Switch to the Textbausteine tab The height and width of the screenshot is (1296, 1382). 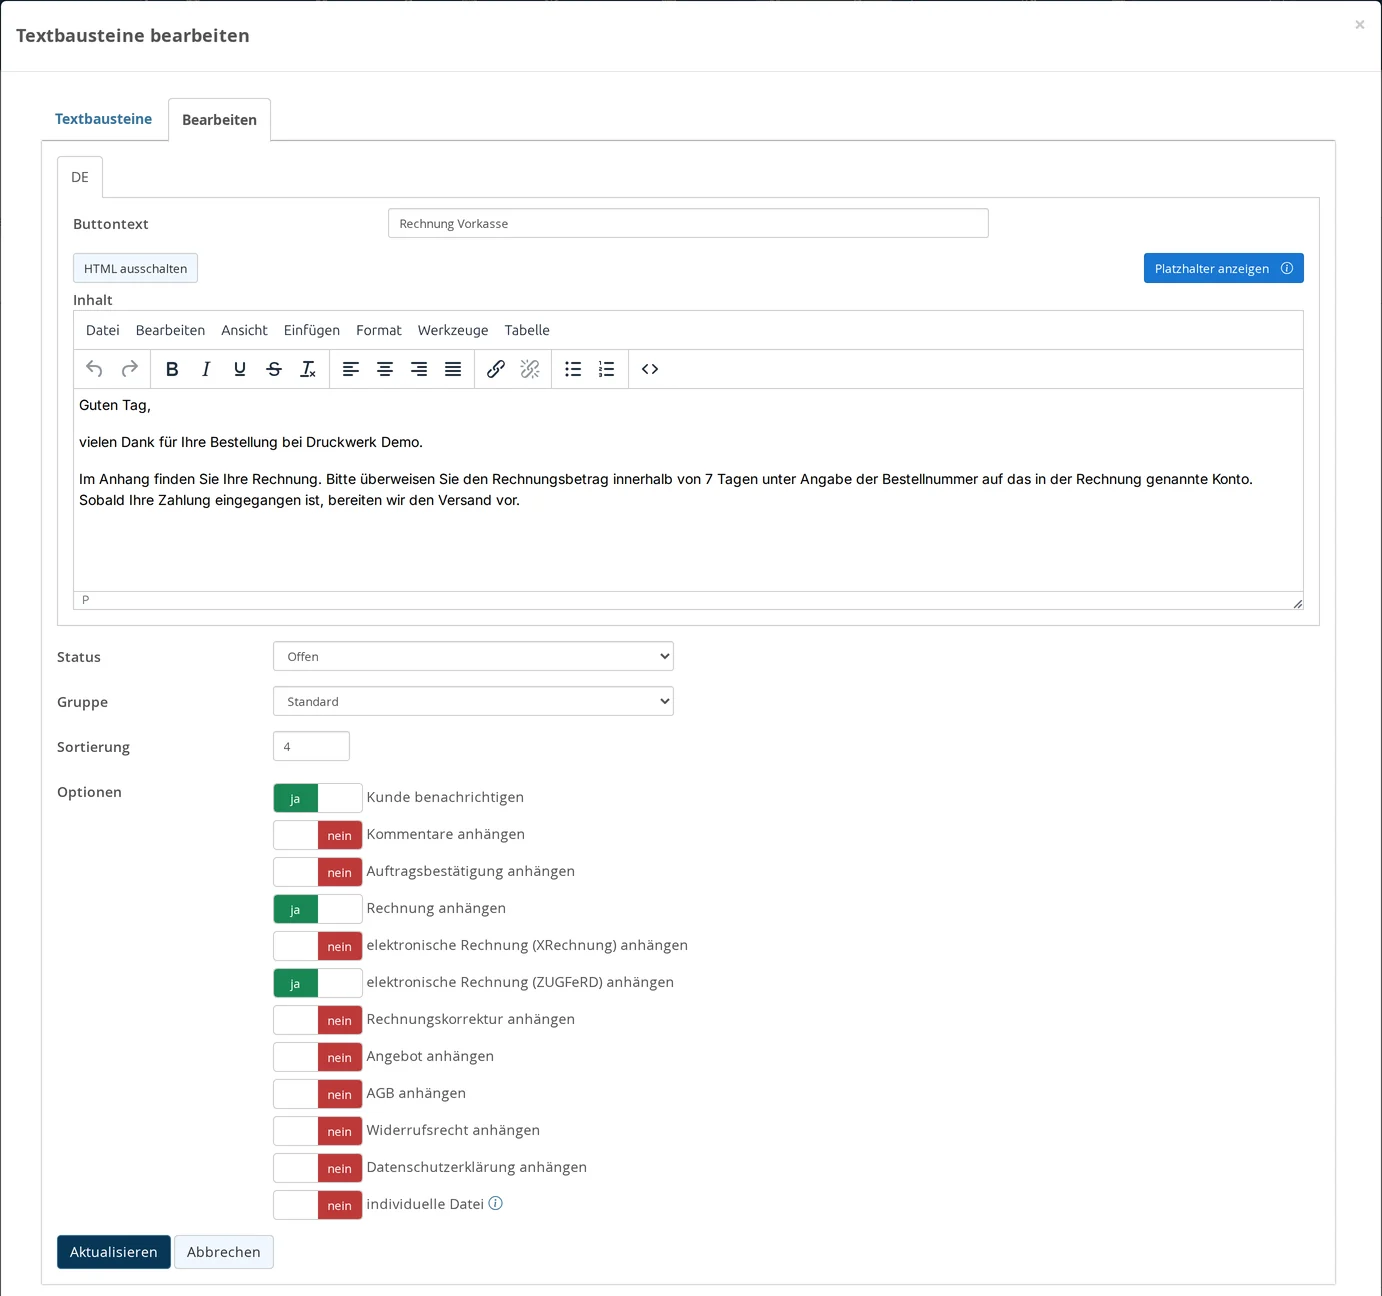tap(103, 119)
